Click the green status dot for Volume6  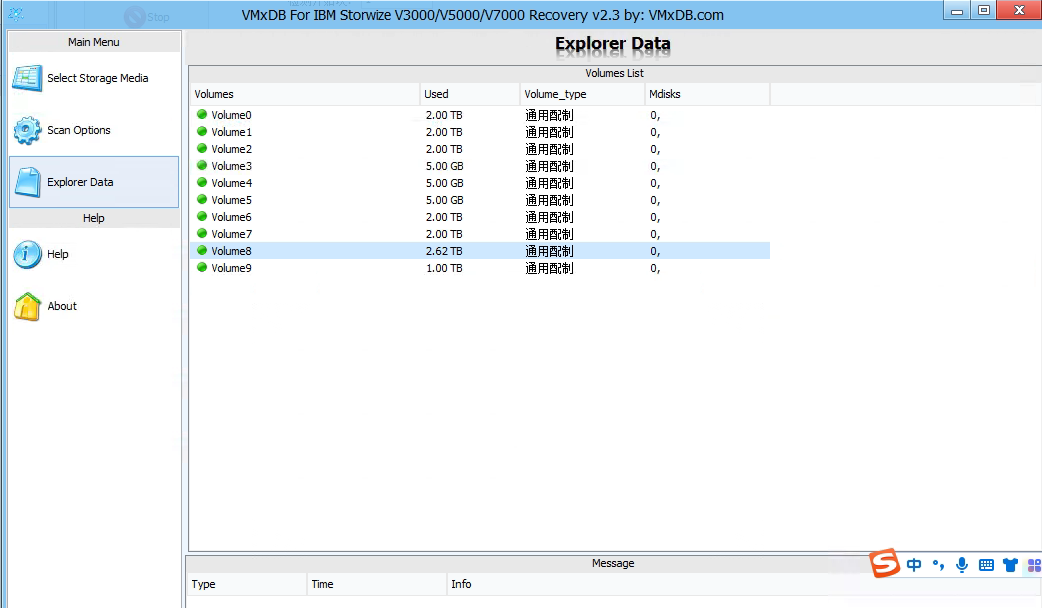click(202, 217)
